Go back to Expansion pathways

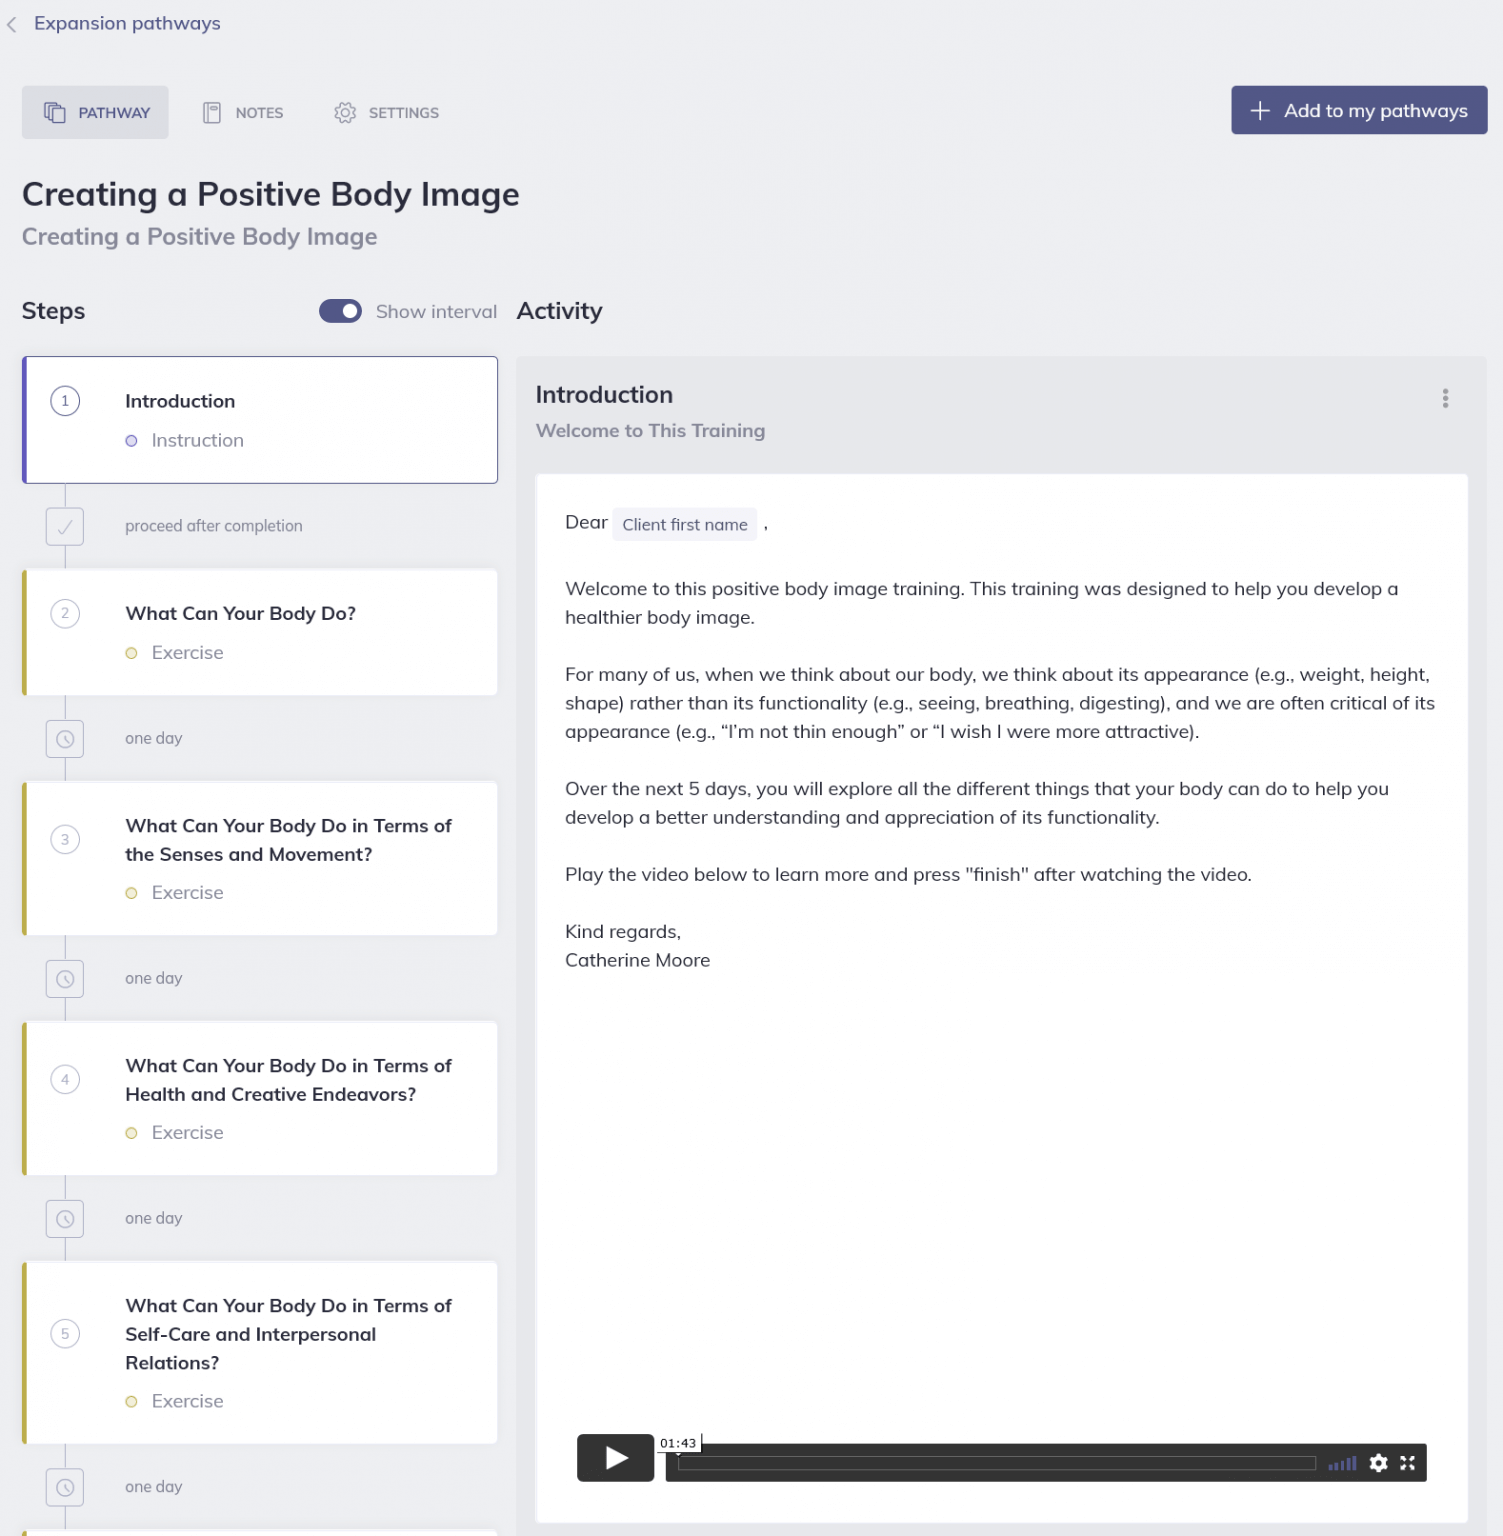click(127, 23)
